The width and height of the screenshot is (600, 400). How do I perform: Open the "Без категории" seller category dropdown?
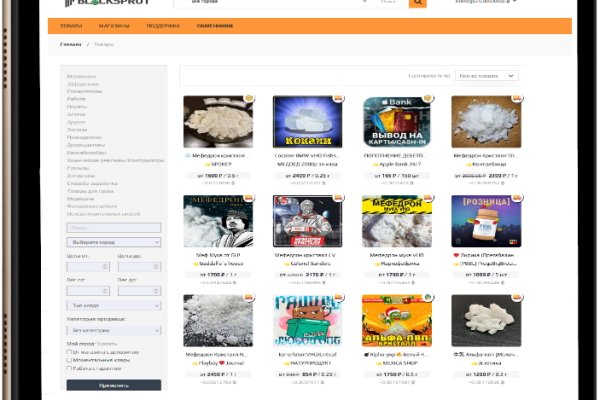pyautogui.click(x=113, y=330)
